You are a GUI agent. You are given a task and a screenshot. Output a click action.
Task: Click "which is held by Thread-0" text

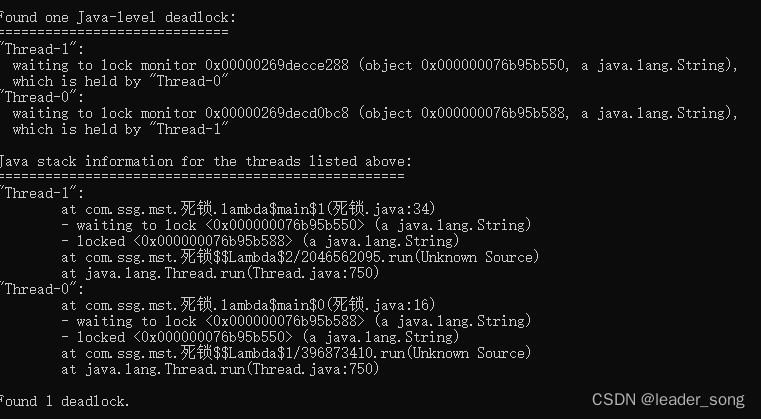120,81
